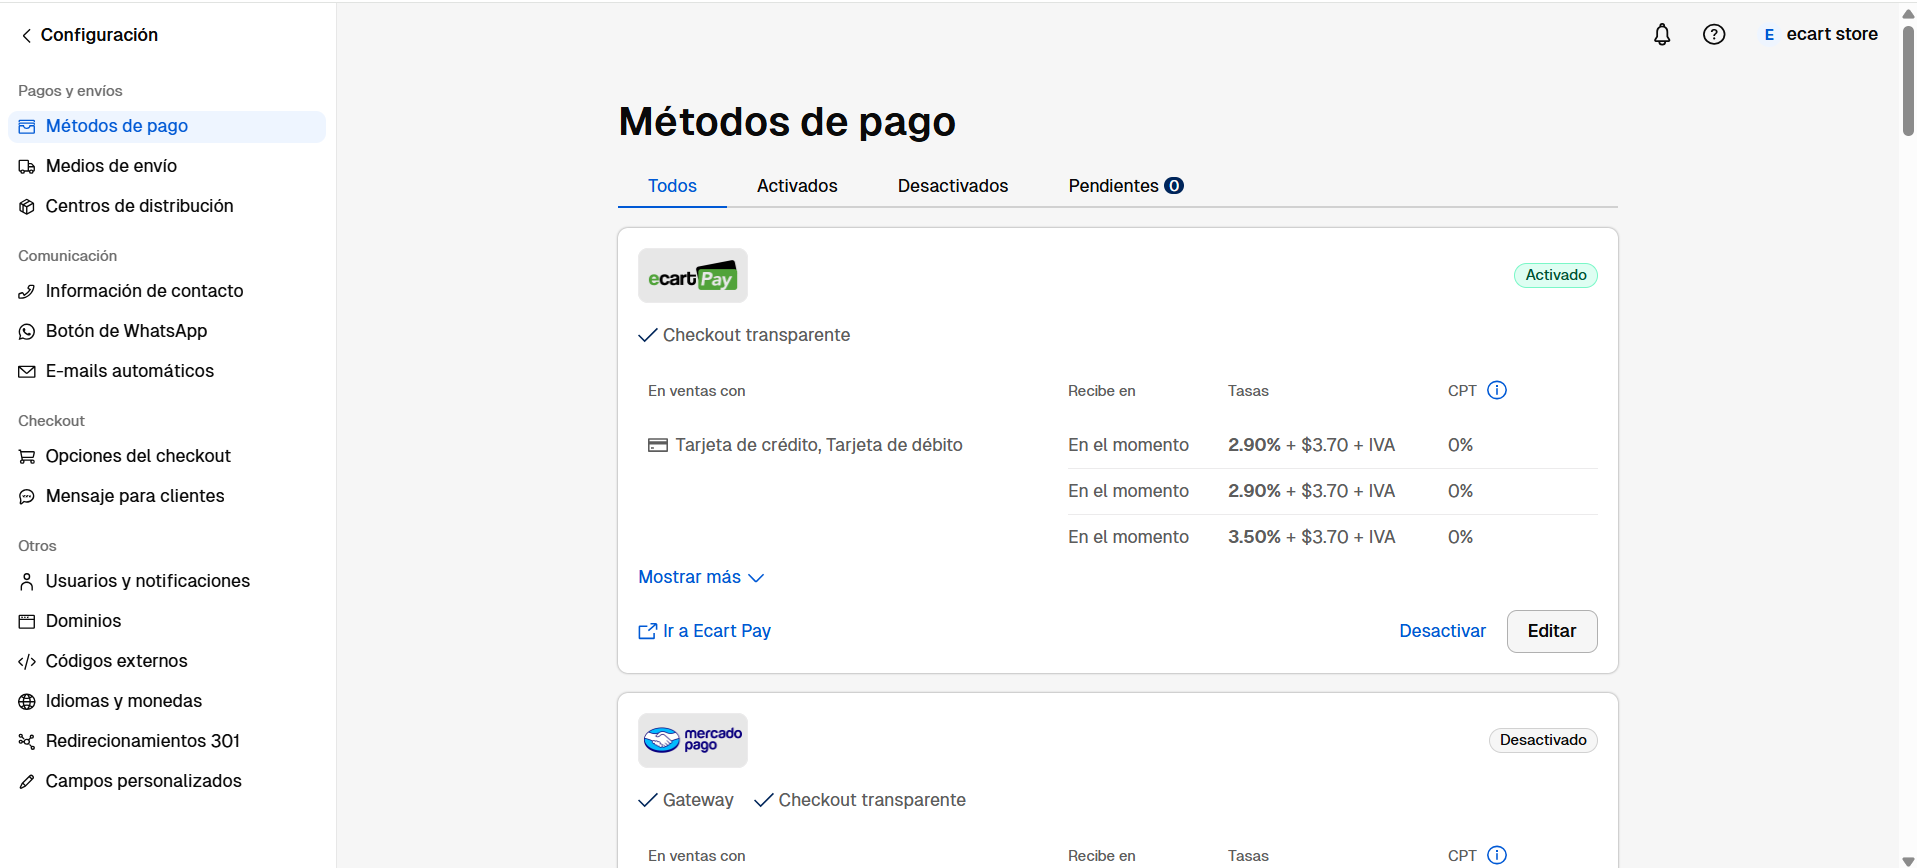This screenshot has width=1917, height=868.
Task: Click the Medios de envío truck icon
Action: (27, 167)
